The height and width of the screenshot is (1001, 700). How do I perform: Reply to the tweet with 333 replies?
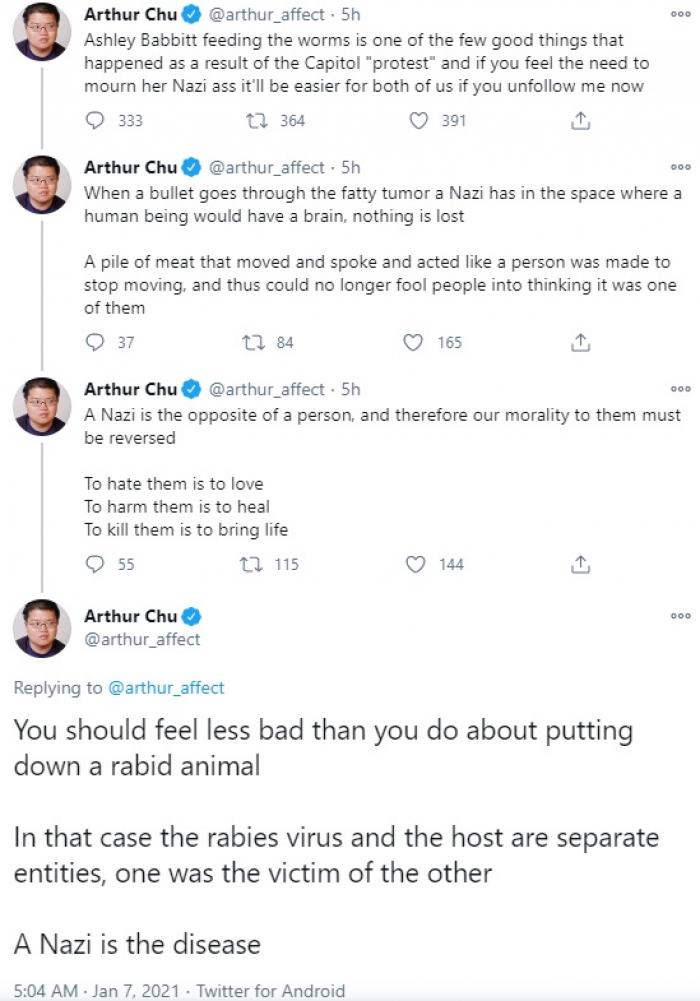coord(97,121)
